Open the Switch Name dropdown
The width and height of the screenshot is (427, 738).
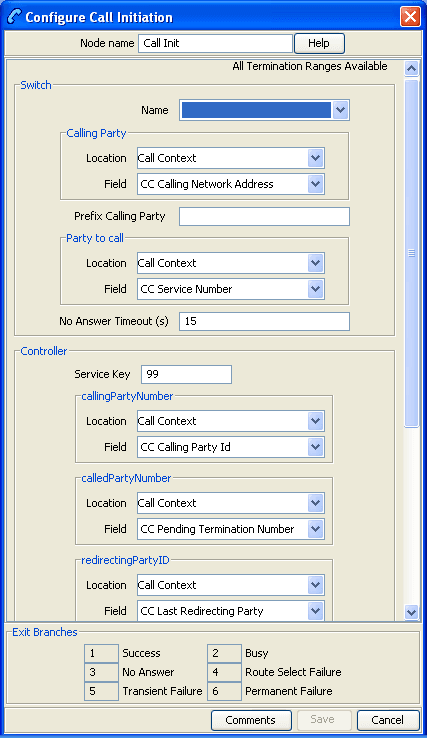[340, 110]
